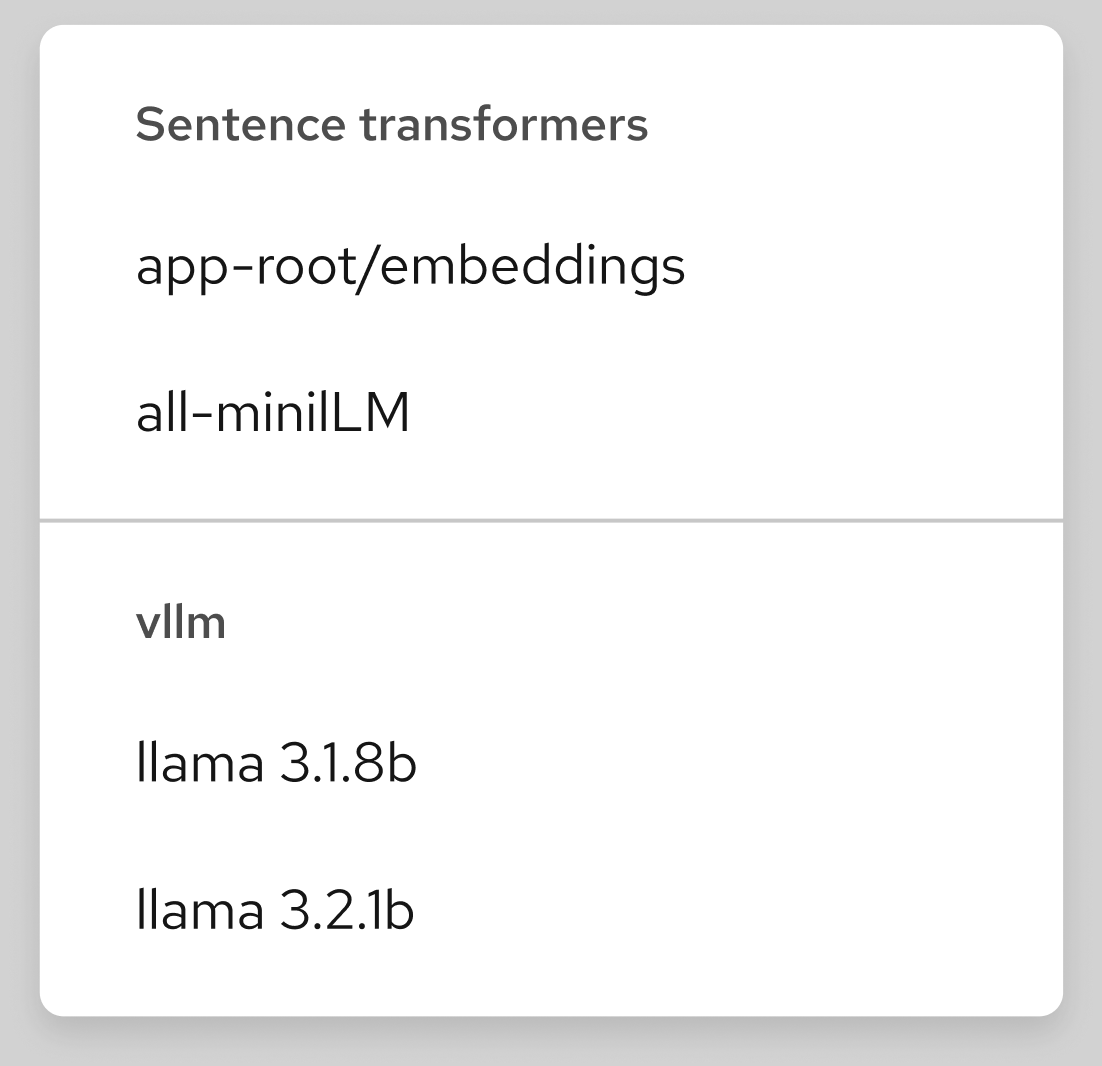This screenshot has height=1066, width=1102.
Task: Click the Sentence transformers group heading
Action: pos(392,125)
